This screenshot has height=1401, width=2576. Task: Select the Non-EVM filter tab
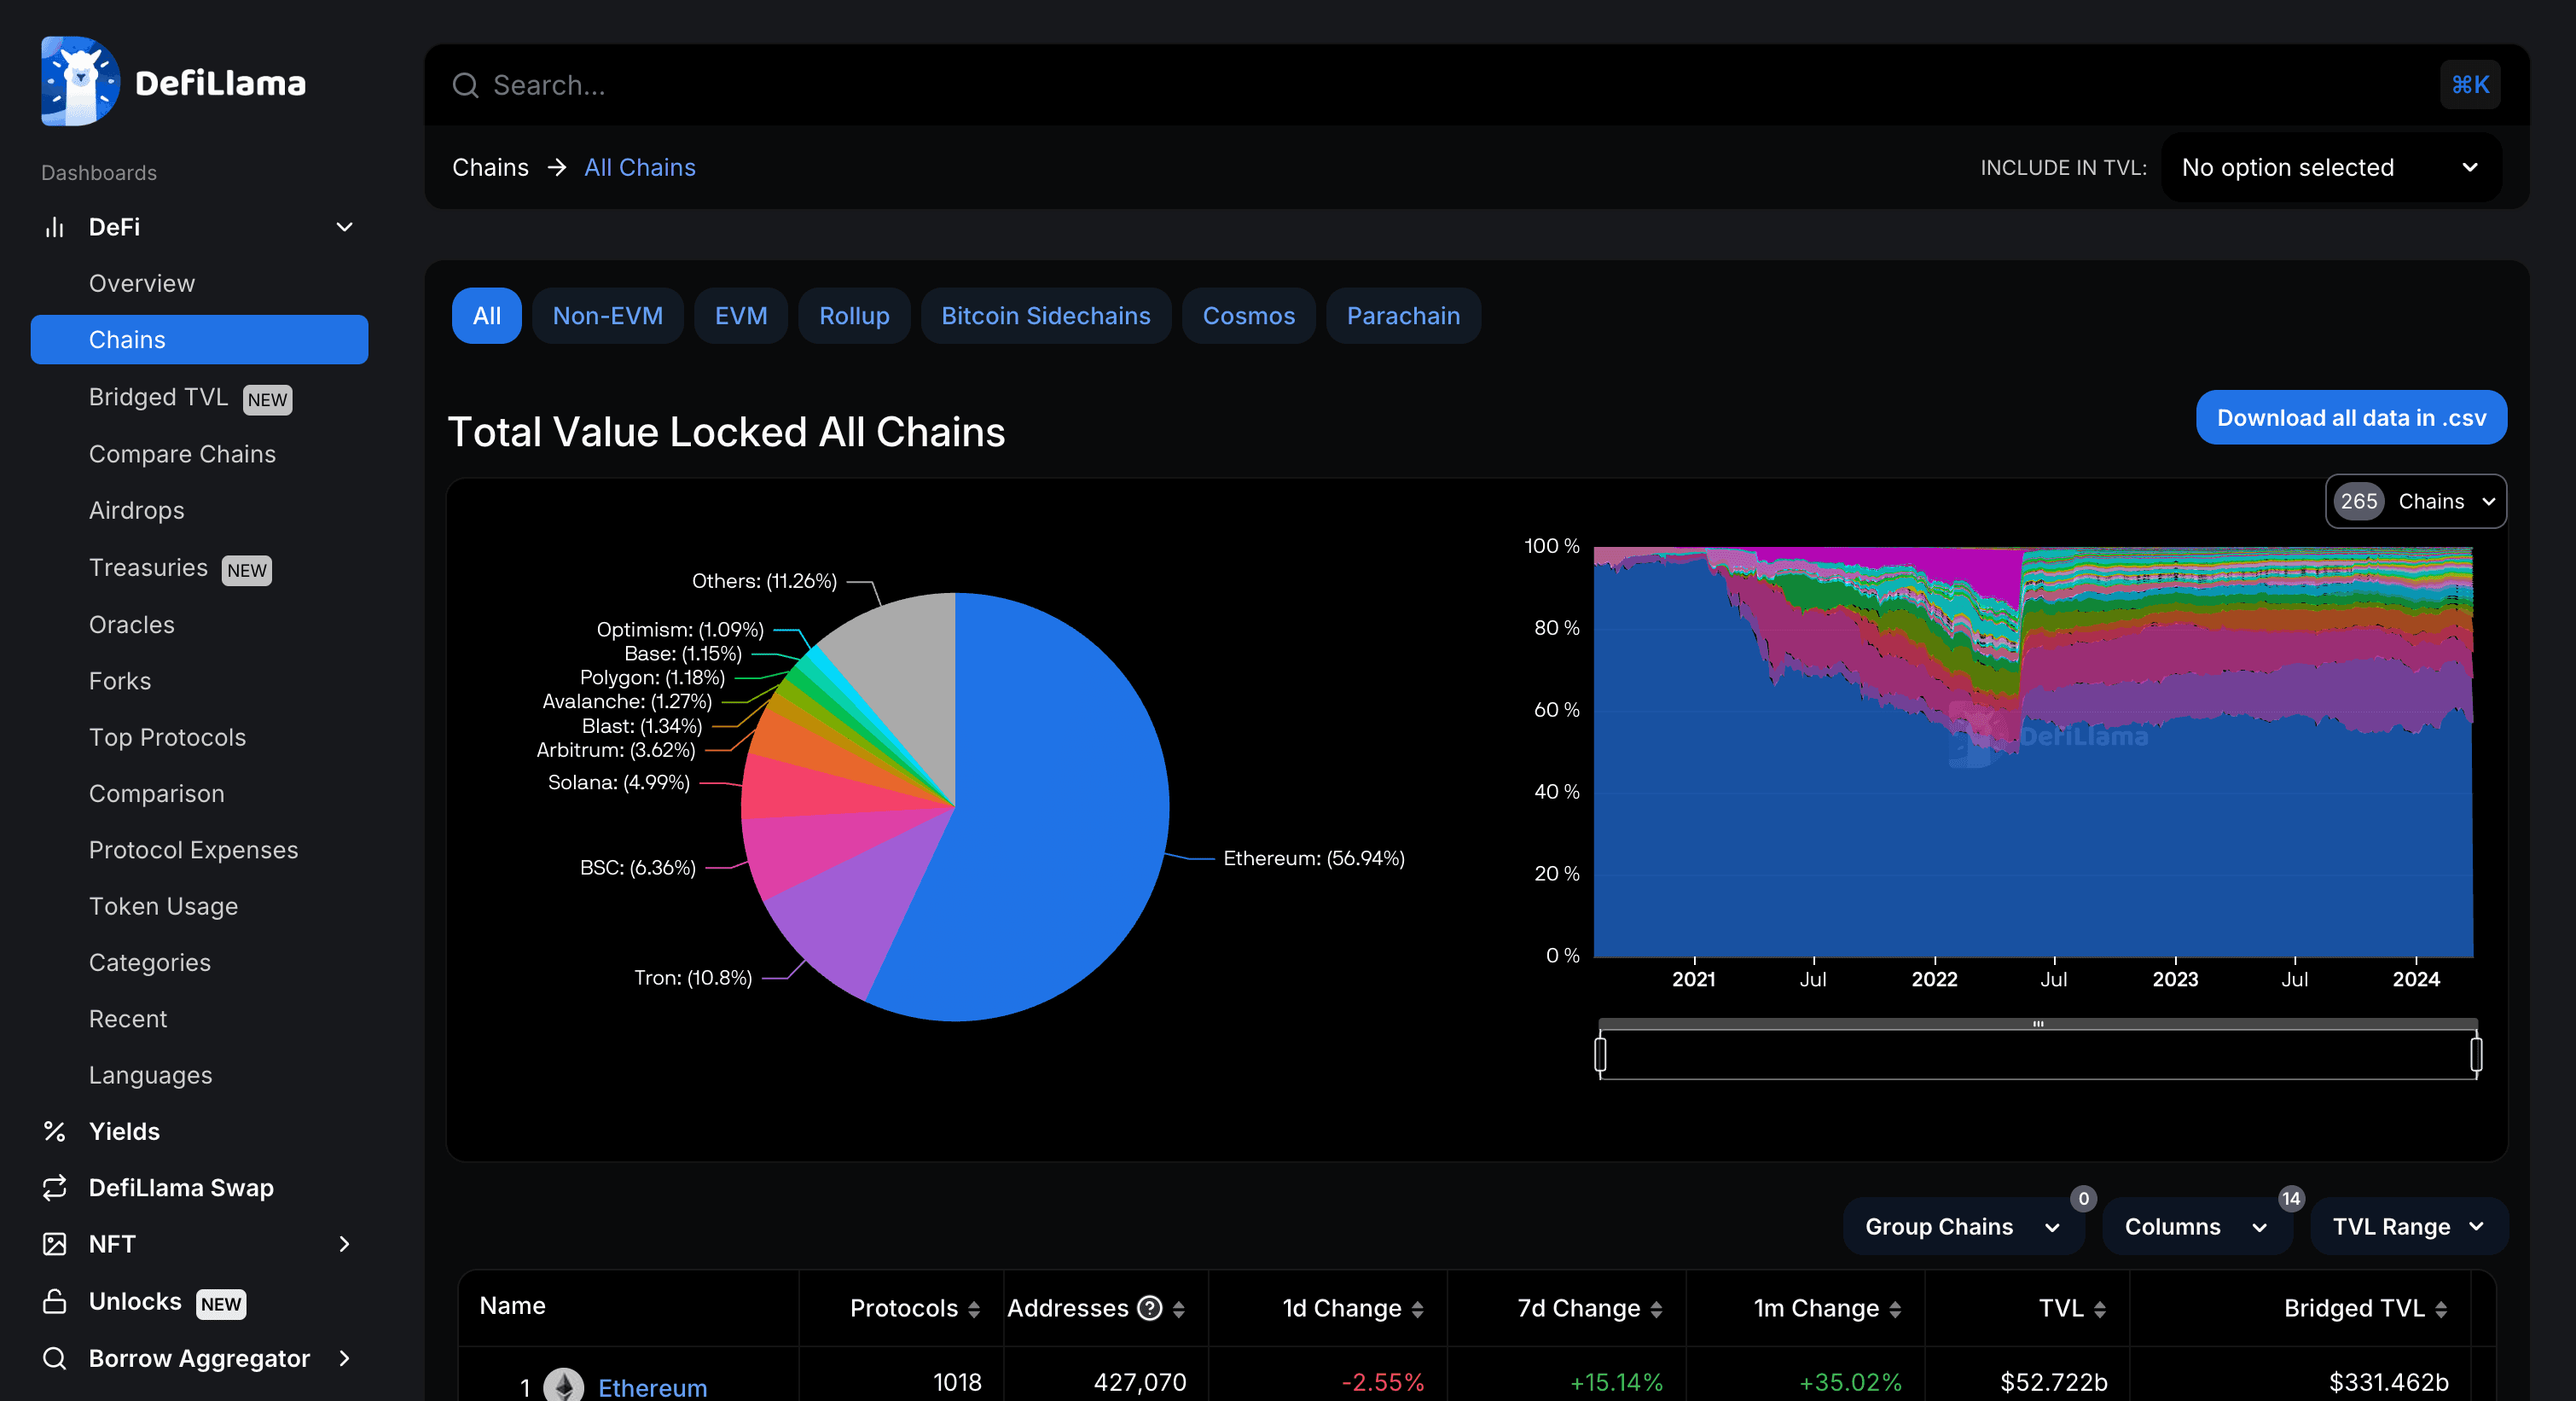tap(608, 315)
